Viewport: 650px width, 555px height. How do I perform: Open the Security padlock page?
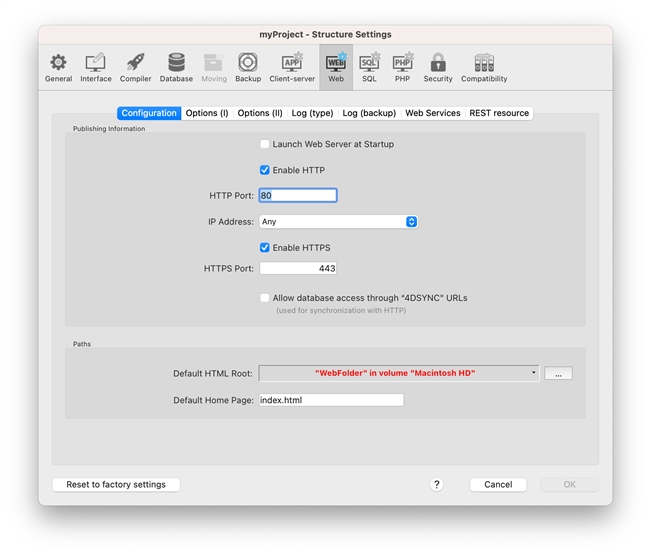(x=438, y=67)
